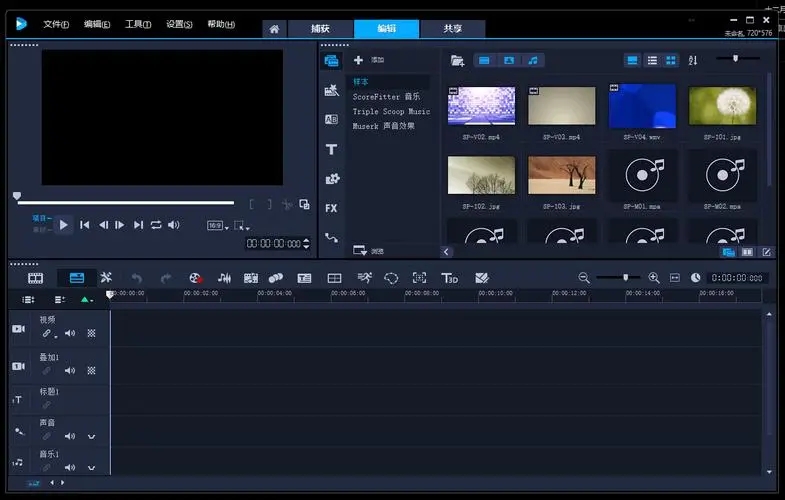Open the Title (T) library panel
Screen dimensions: 785x500
point(331,149)
